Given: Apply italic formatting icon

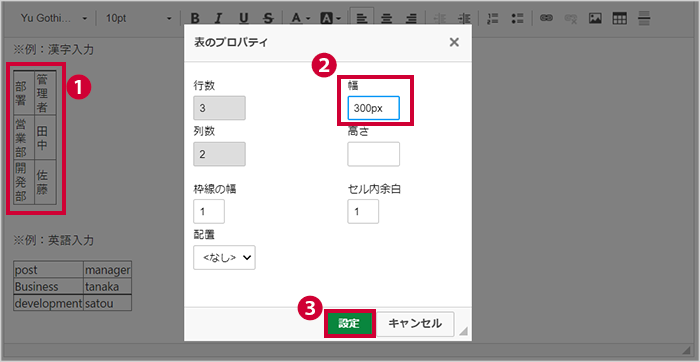Looking at the screenshot, I should [x=218, y=18].
